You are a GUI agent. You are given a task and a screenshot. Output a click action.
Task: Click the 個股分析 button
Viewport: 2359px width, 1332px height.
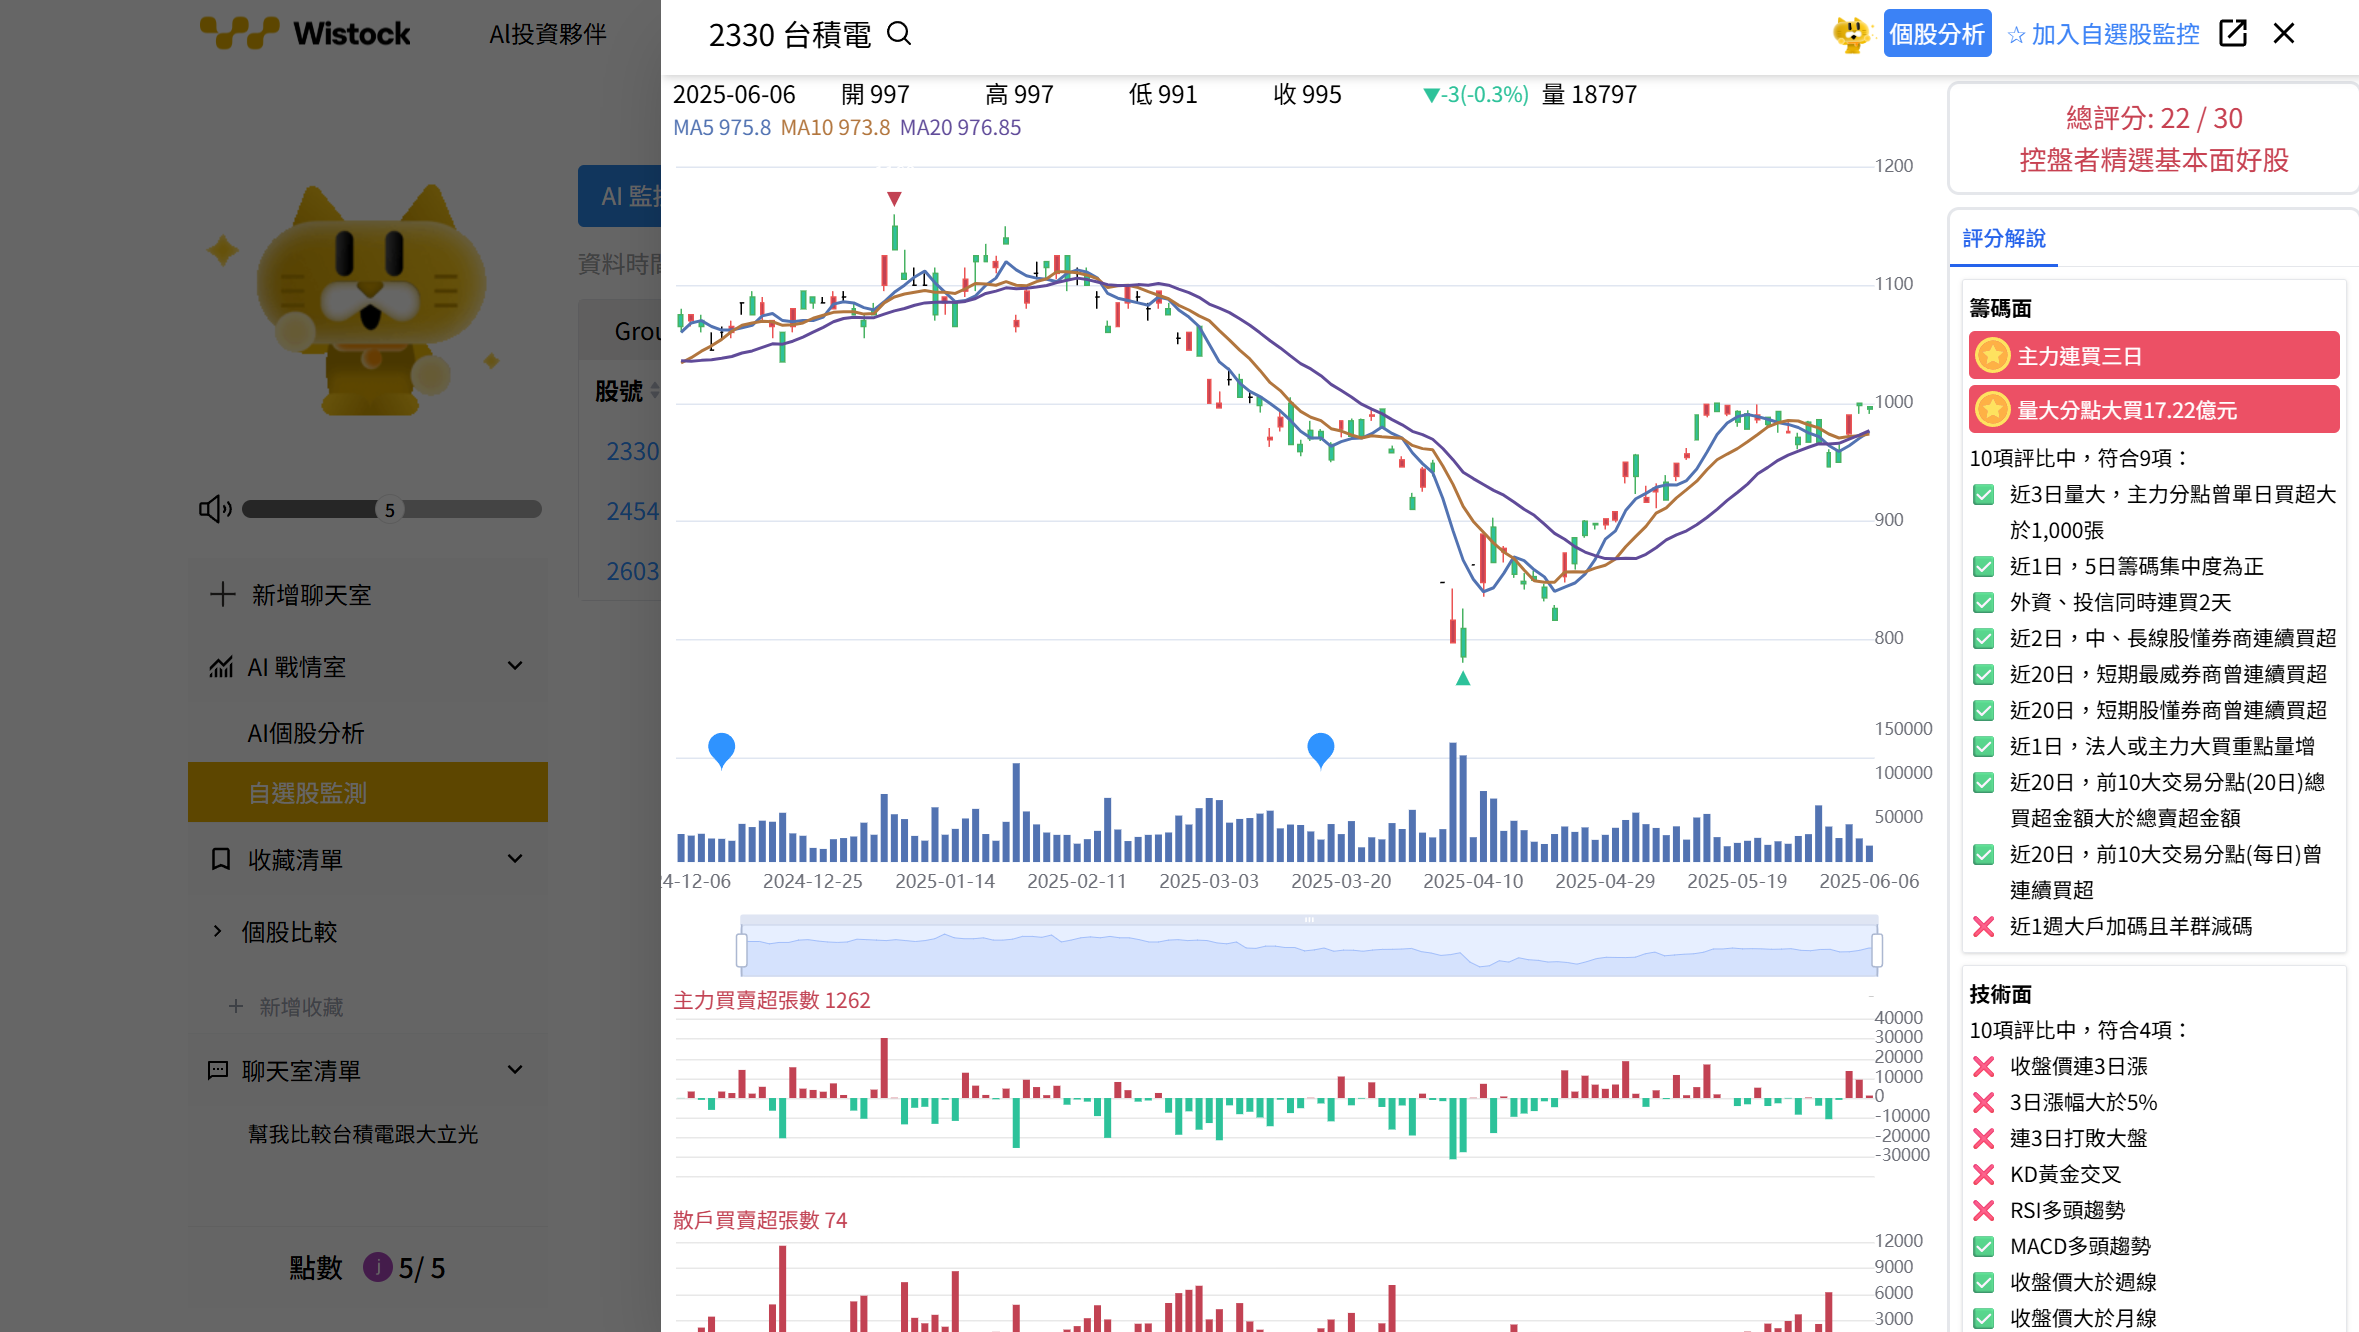pos(1937,33)
